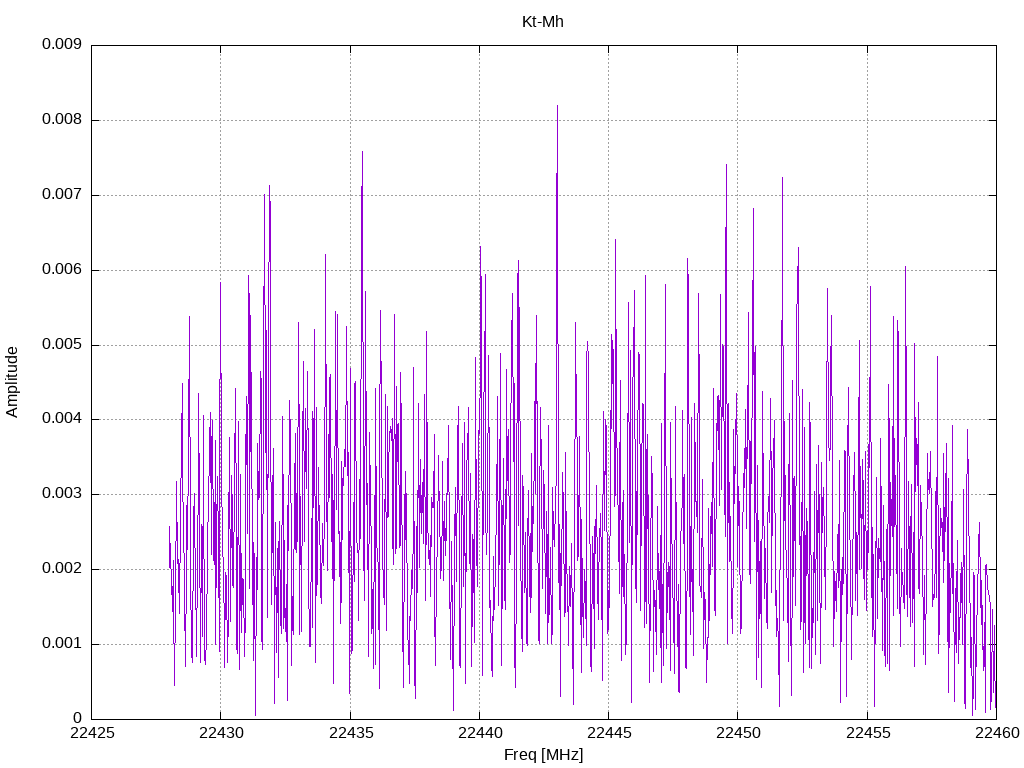Click x-axis tick label 22445

coord(609,733)
